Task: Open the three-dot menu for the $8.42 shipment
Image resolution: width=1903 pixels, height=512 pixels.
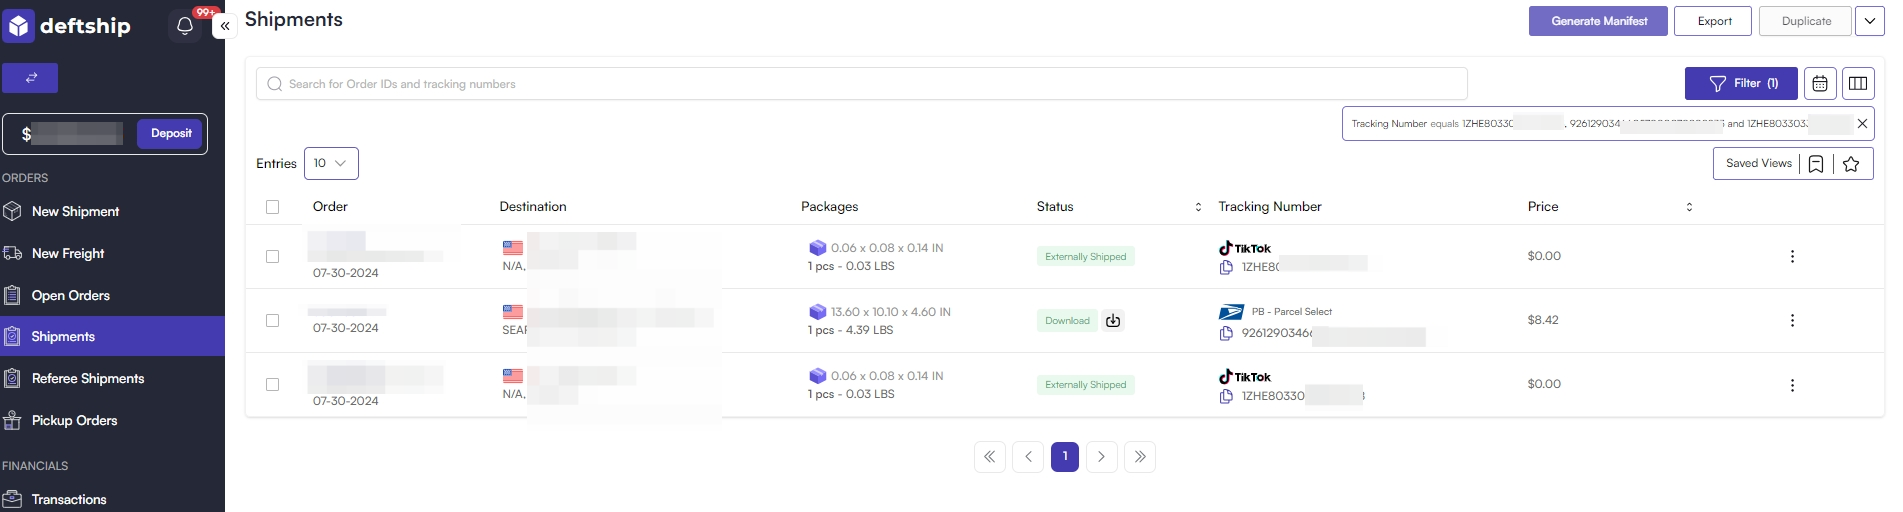Action: coord(1792,321)
